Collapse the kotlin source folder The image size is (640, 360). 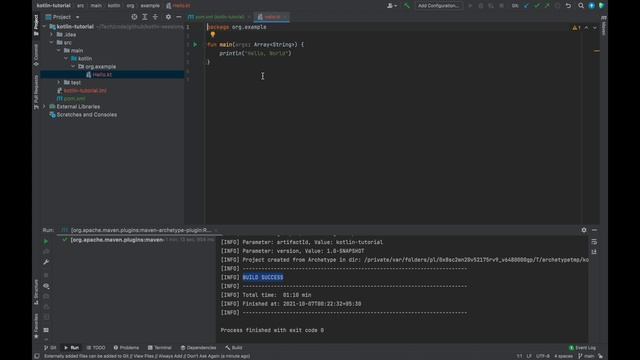66,58
